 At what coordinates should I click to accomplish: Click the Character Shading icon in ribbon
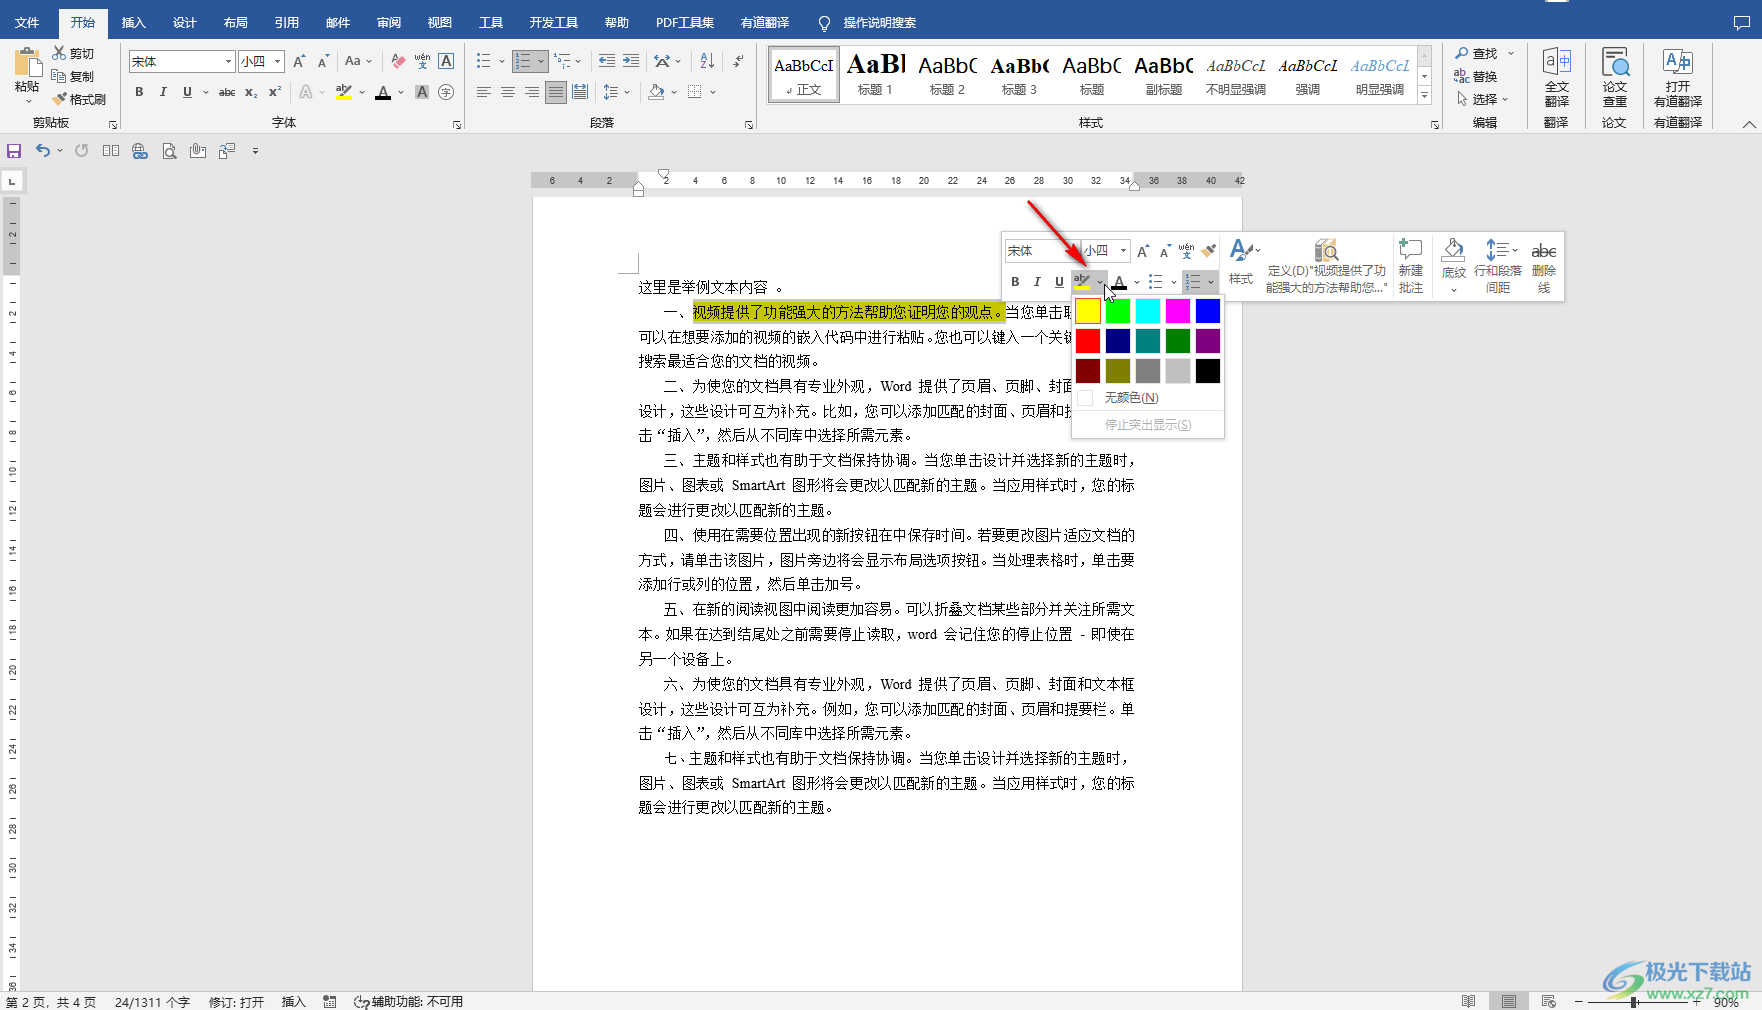click(422, 92)
